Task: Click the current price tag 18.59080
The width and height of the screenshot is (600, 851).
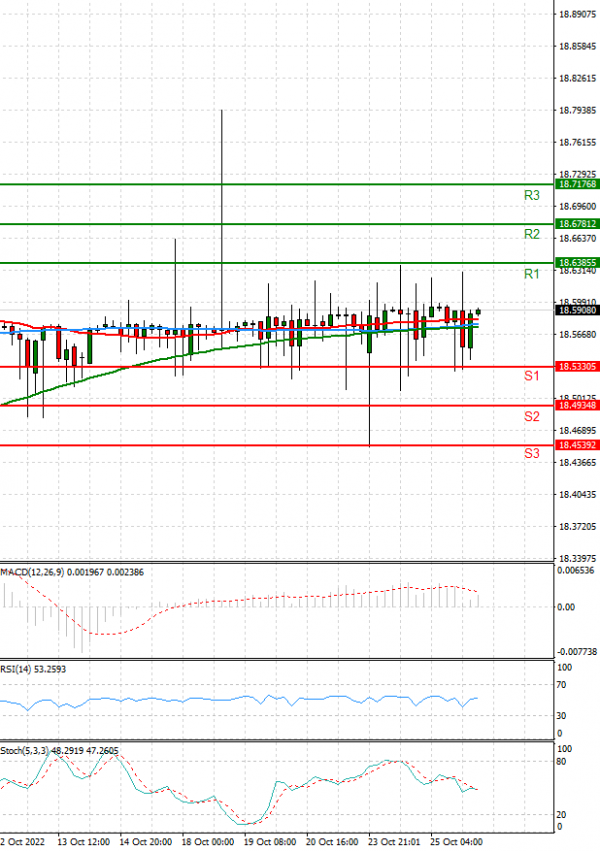Action: [x=577, y=310]
